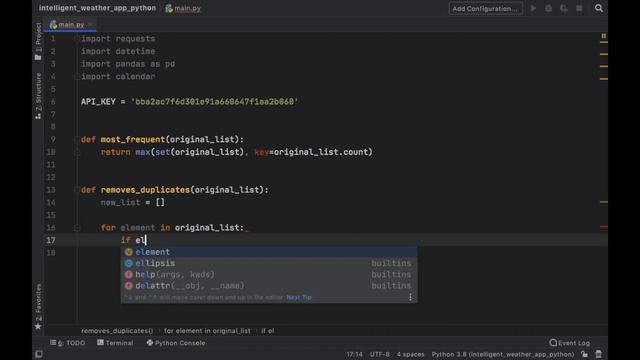Close the main.py editor tab
Screen dimensions: 640x360
click(90, 25)
